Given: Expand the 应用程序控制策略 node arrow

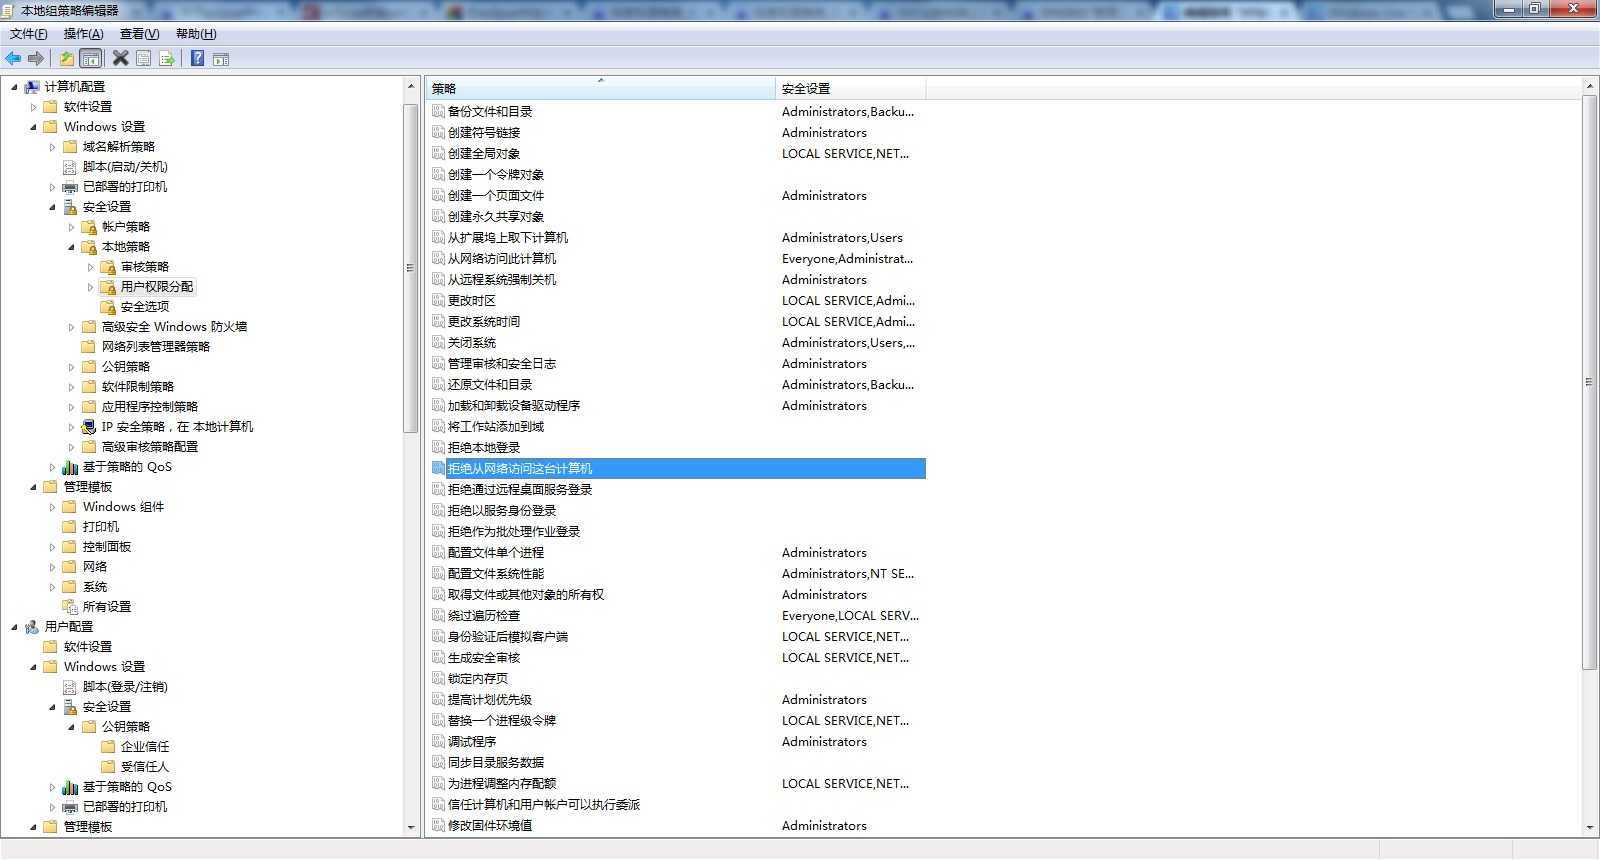Looking at the screenshot, I should point(71,407).
